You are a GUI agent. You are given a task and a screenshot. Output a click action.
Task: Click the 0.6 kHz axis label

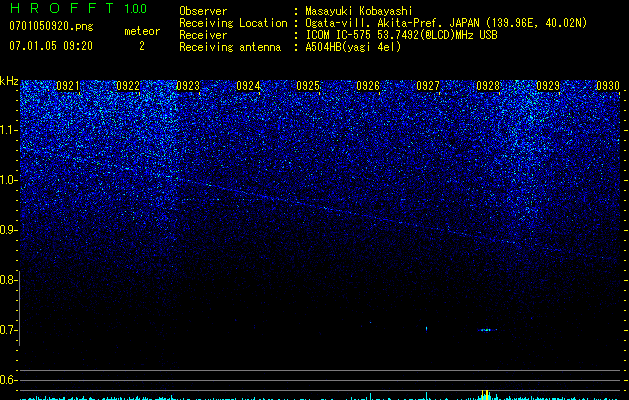8,380
